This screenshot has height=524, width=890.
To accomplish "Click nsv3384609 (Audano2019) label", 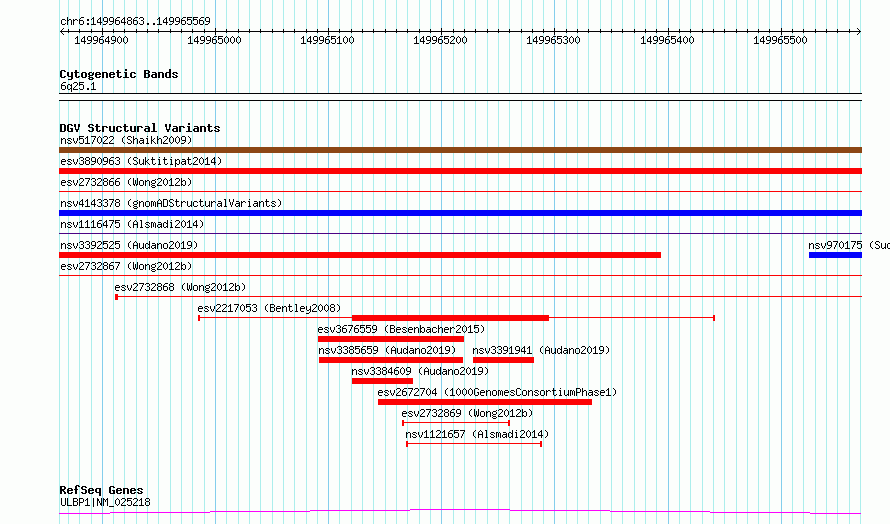I will click(420, 371).
